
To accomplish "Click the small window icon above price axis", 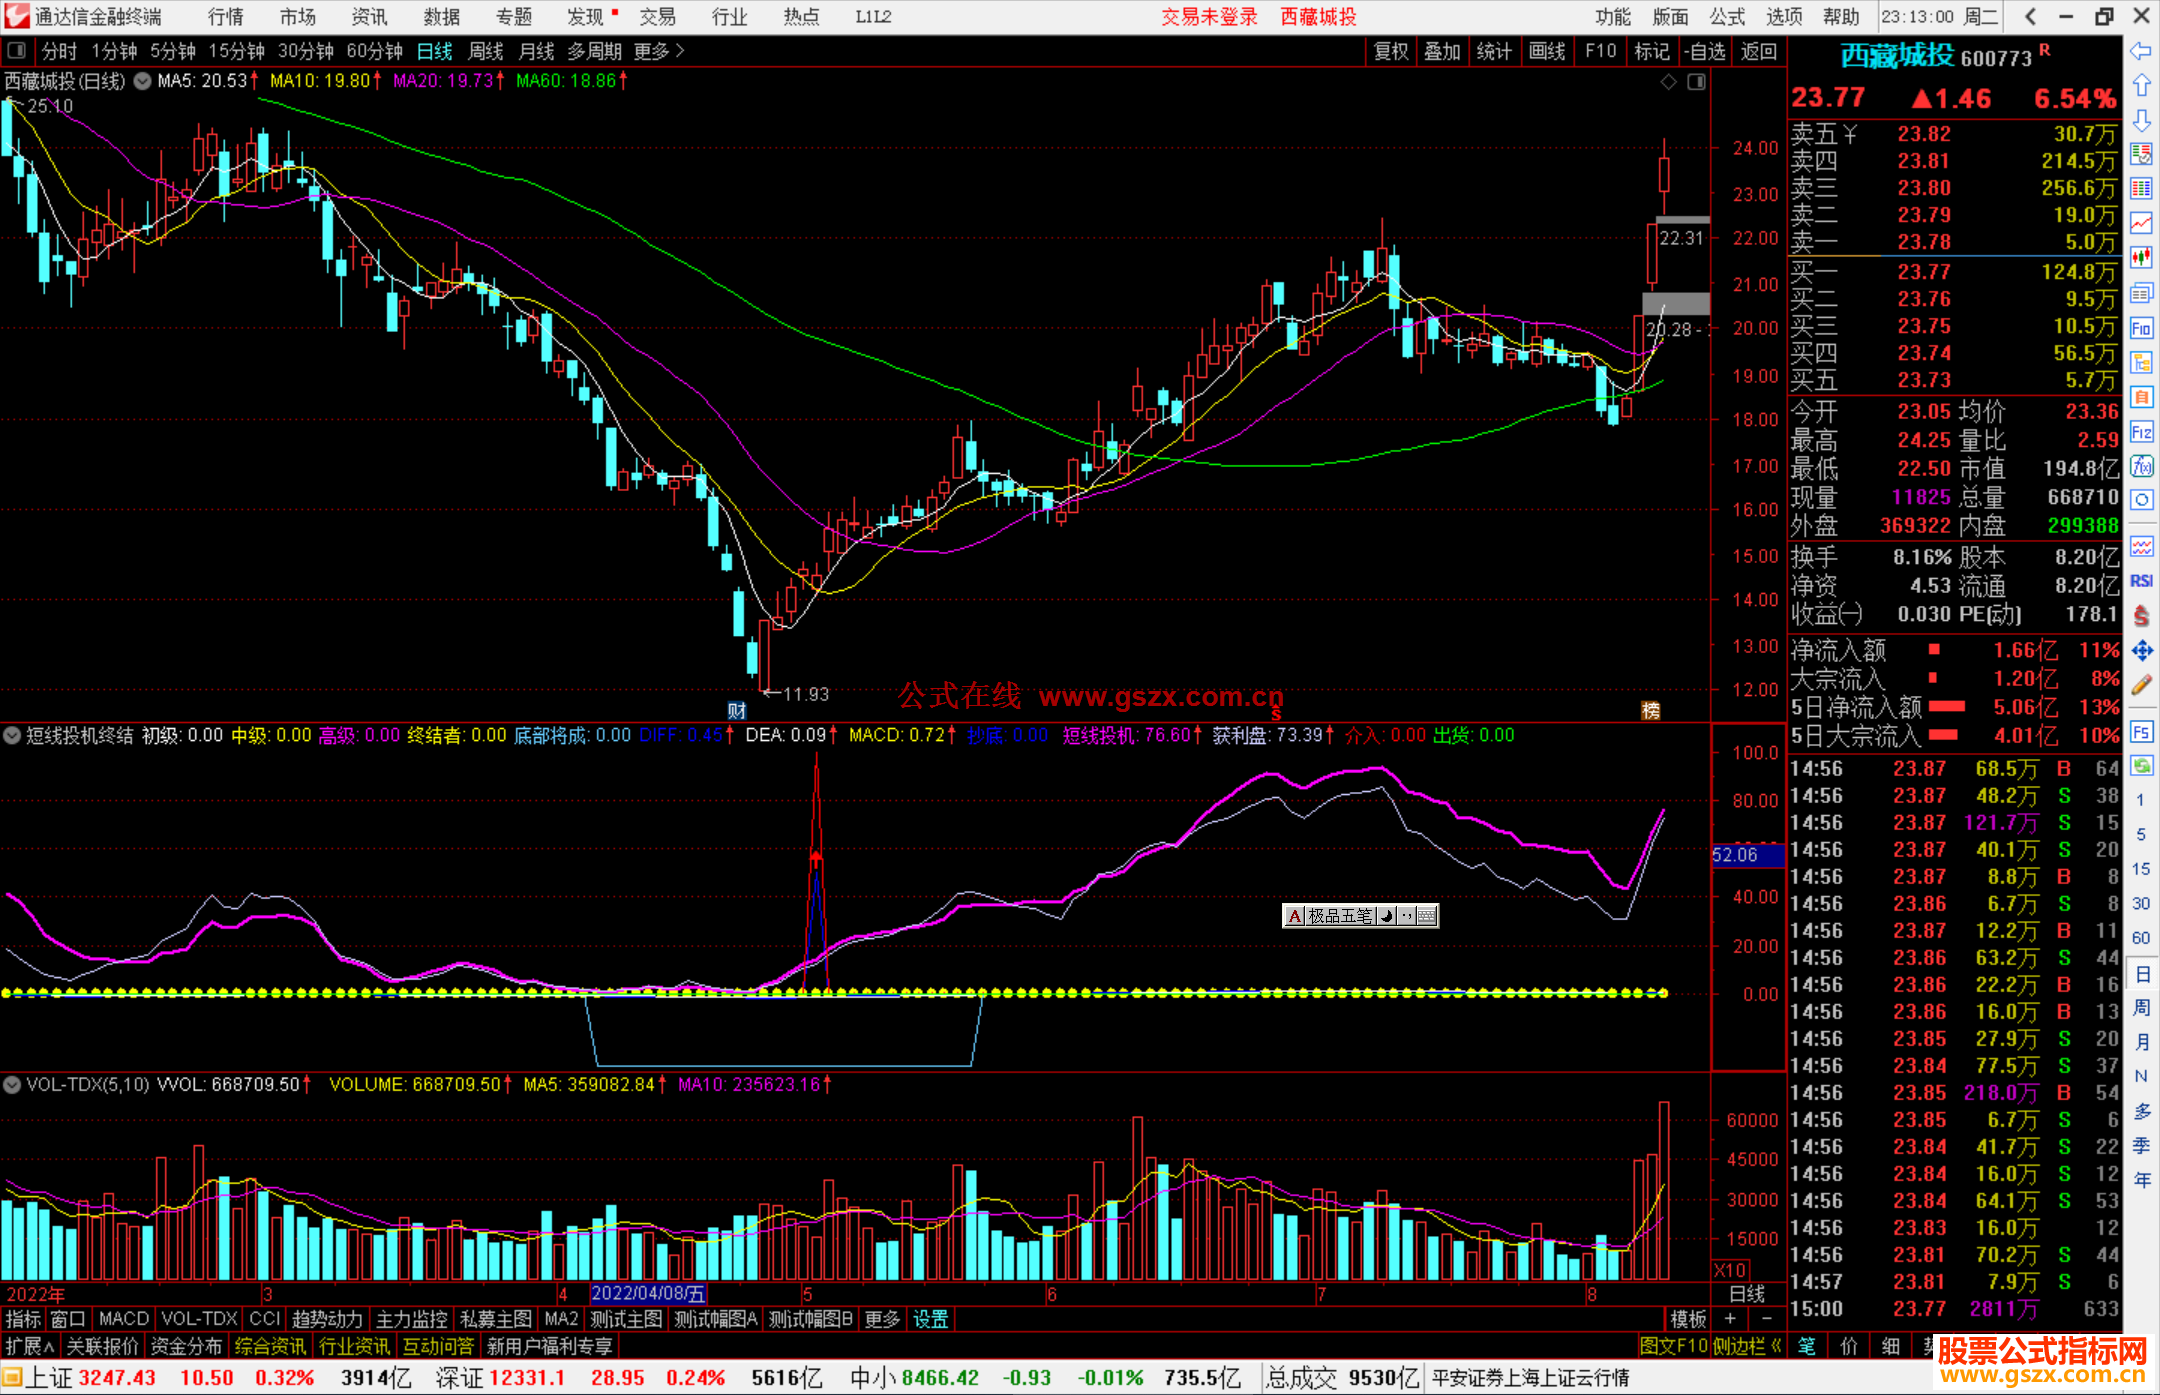I will coord(1696,82).
